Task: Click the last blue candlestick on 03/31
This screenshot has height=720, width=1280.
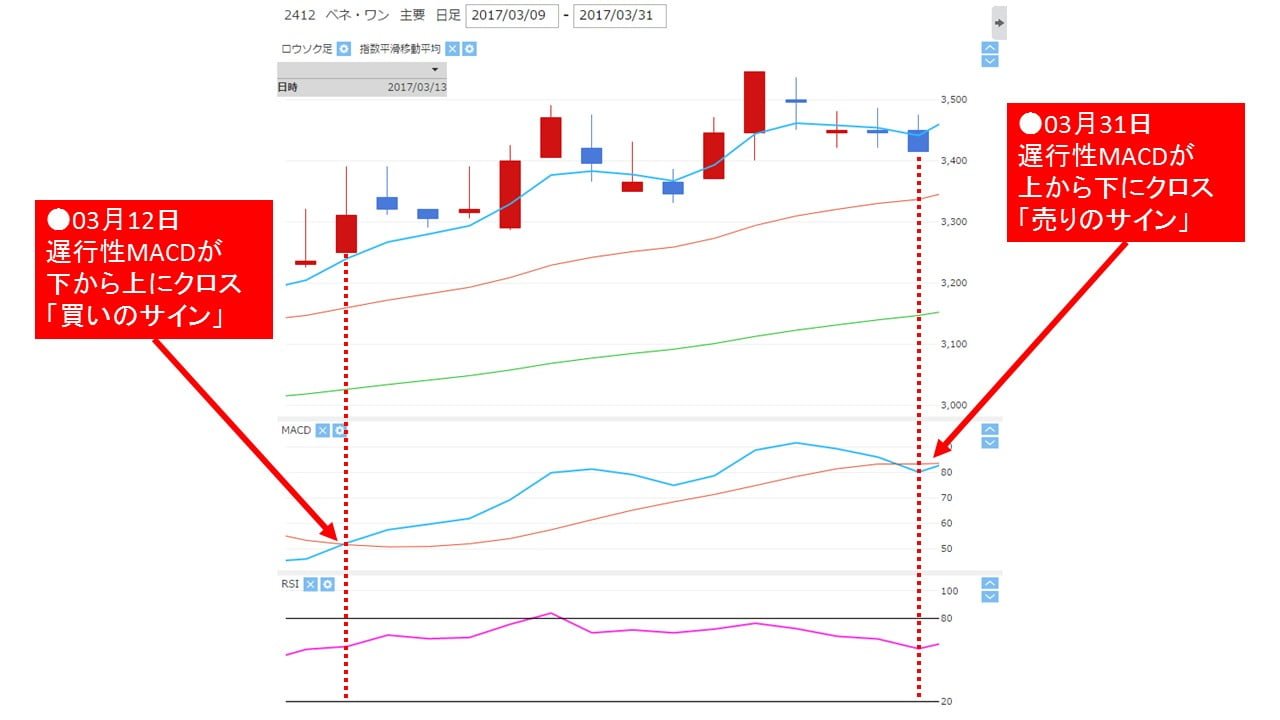Action: click(918, 141)
